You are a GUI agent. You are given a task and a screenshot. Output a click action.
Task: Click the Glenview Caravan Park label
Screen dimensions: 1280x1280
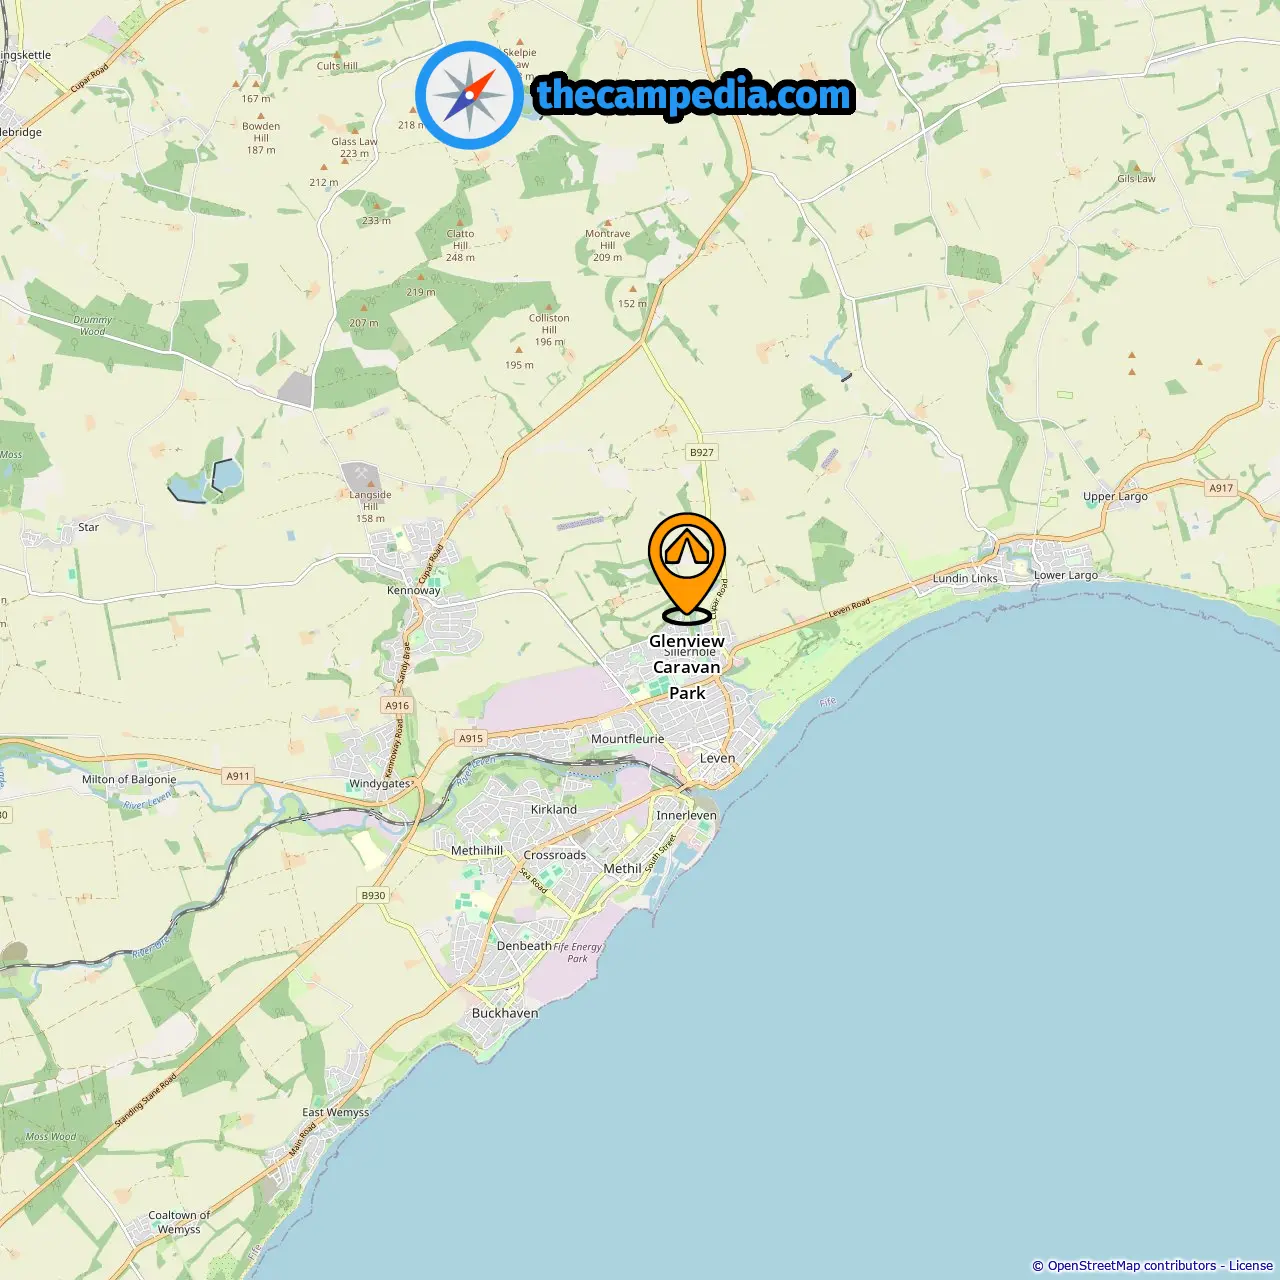687,667
